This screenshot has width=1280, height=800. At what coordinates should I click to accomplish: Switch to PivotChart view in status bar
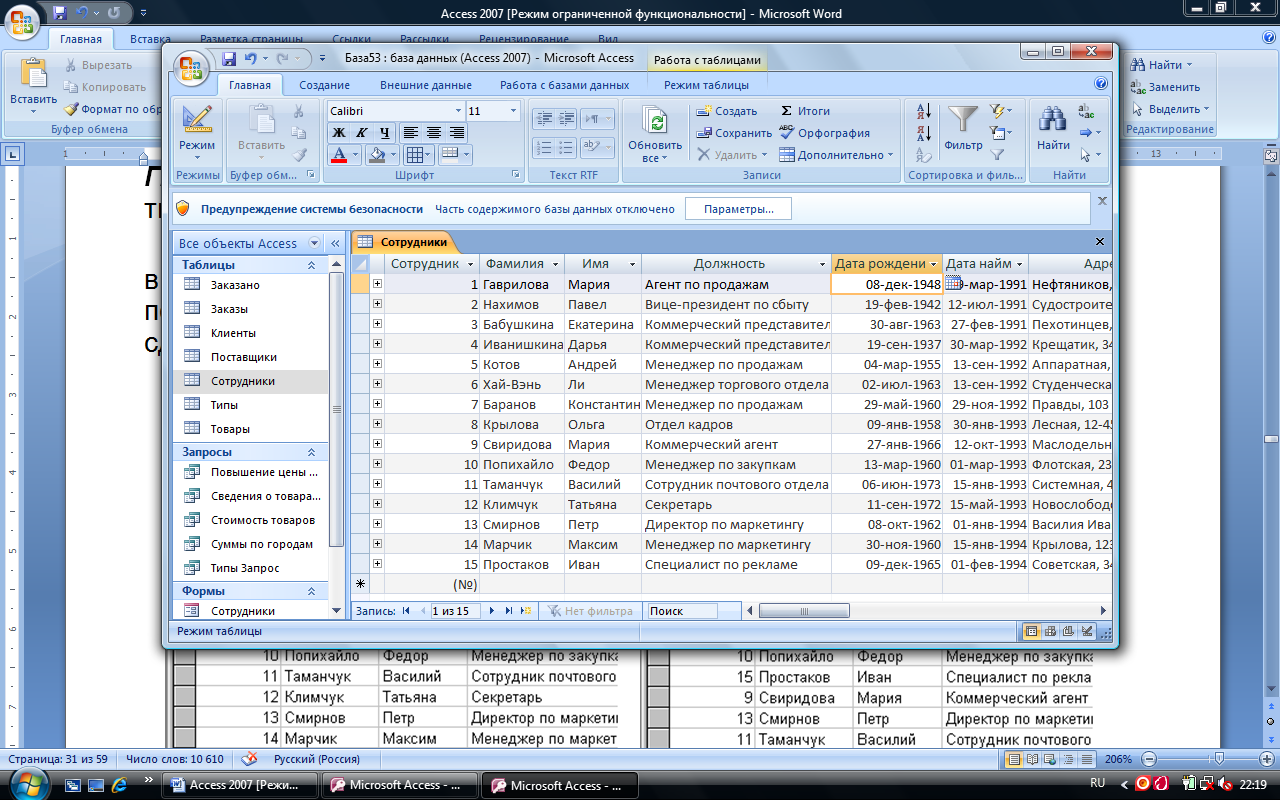(1068, 631)
